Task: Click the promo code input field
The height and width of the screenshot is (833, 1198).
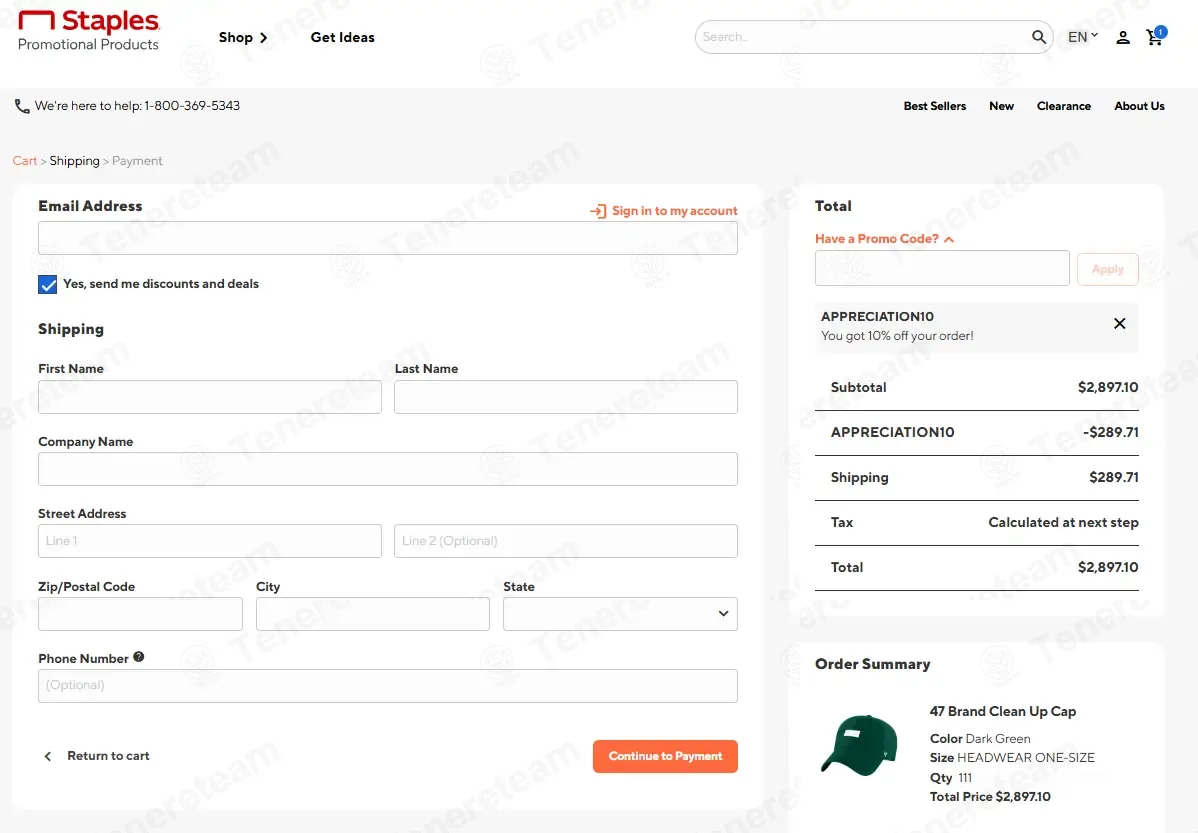Action: tap(942, 268)
